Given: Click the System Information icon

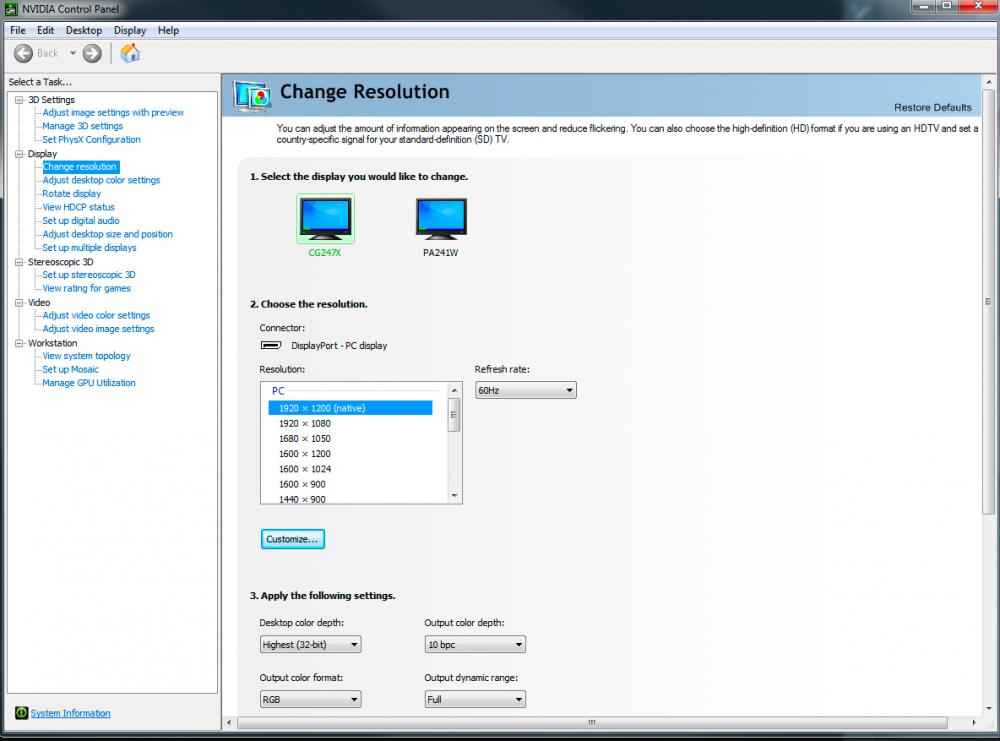Looking at the screenshot, I should [x=22, y=713].
